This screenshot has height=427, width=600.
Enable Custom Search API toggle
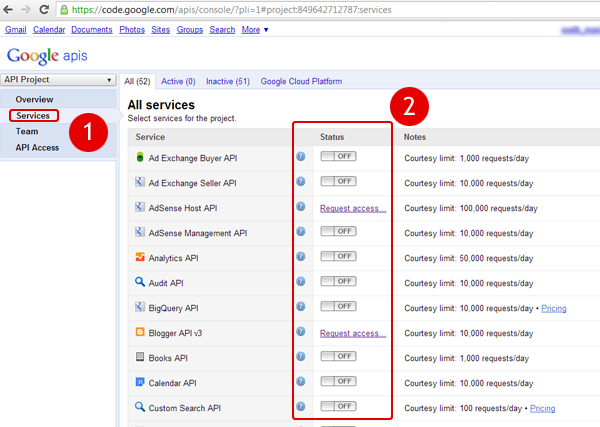[x=338, y=406]
